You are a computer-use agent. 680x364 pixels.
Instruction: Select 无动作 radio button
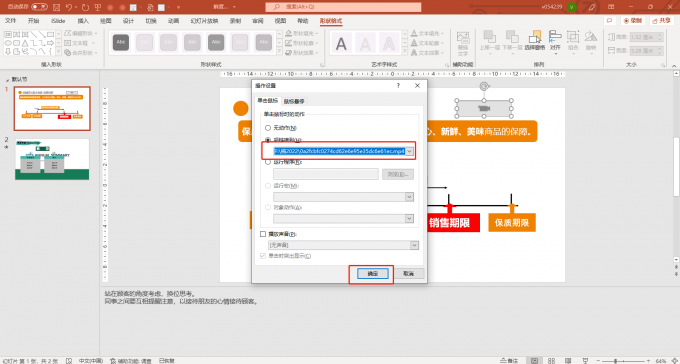point(268,128)
